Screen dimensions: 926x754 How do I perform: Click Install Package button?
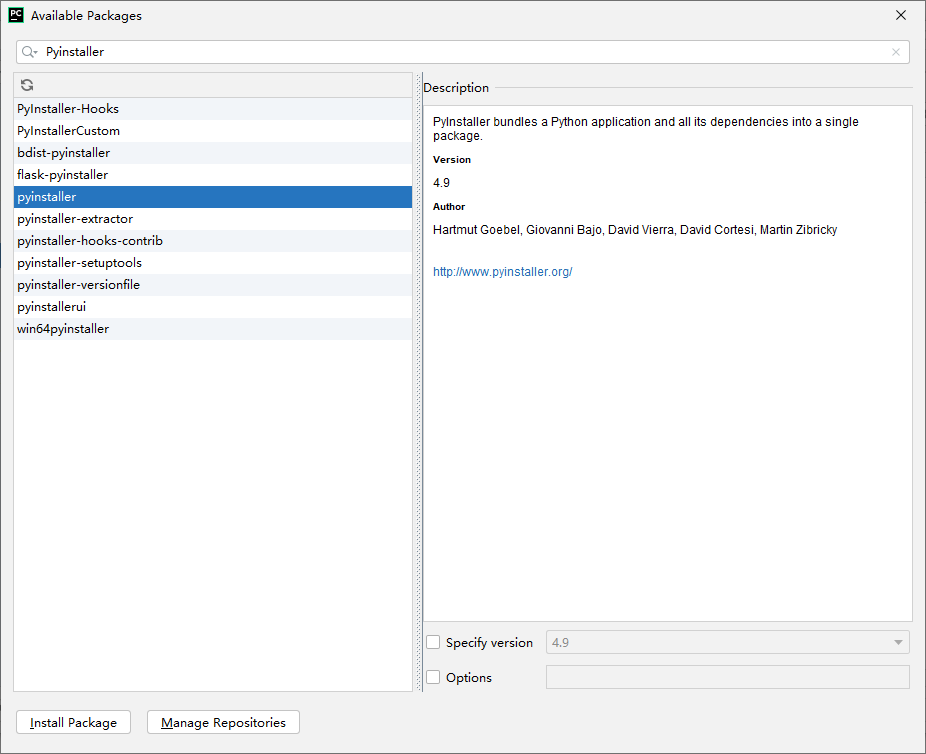(73, 722)
